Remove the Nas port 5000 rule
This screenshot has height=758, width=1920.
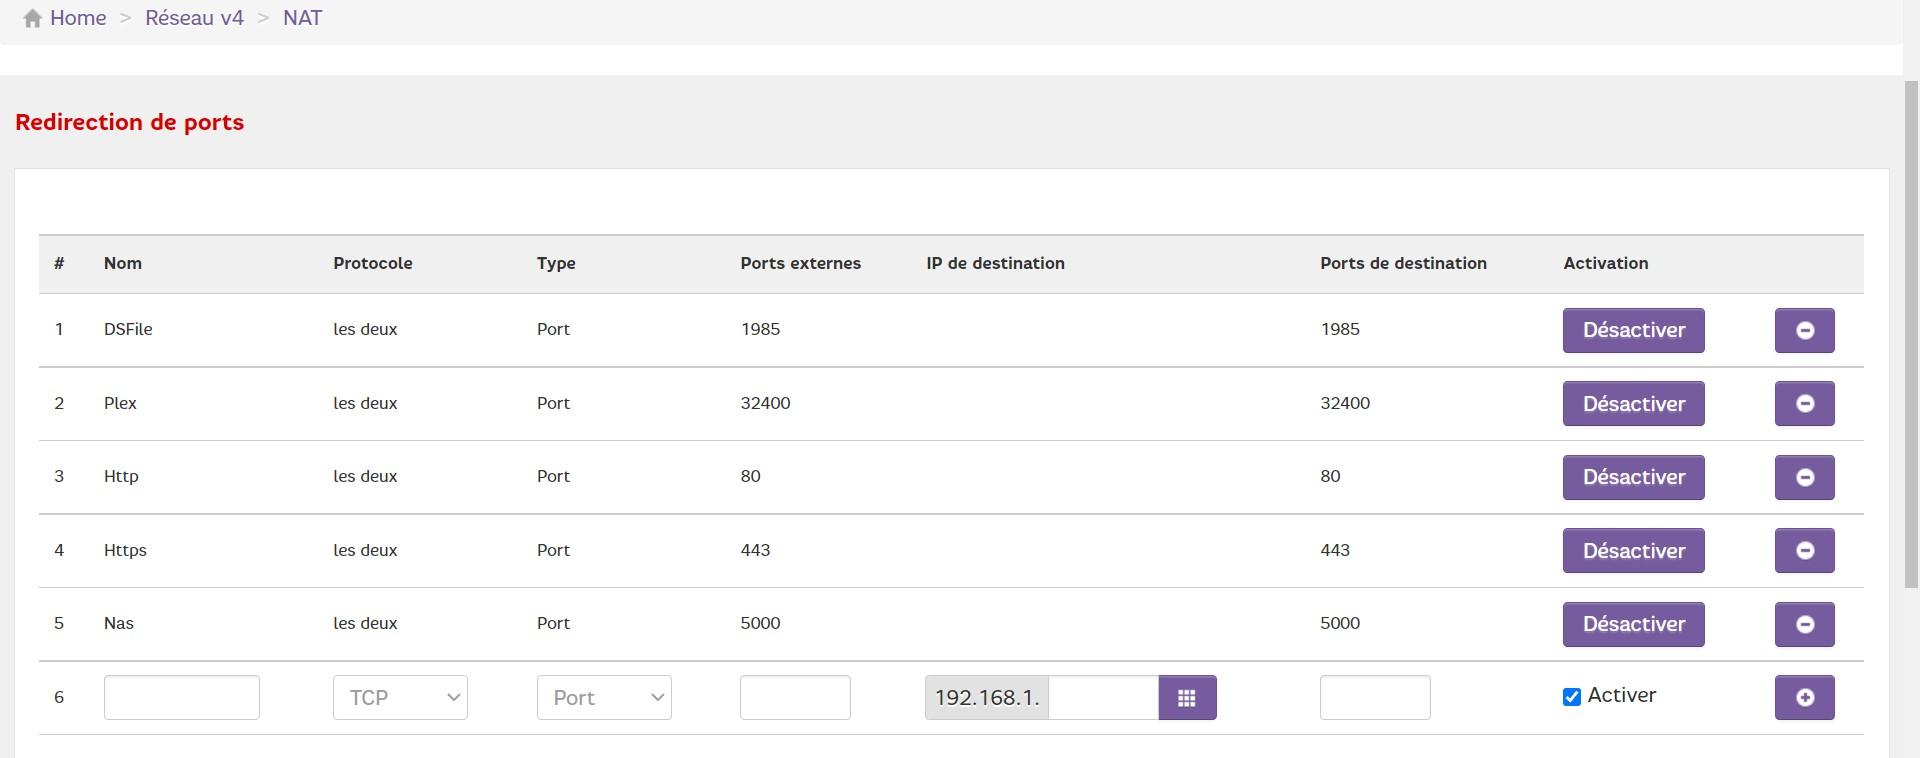pos(1804,624)
